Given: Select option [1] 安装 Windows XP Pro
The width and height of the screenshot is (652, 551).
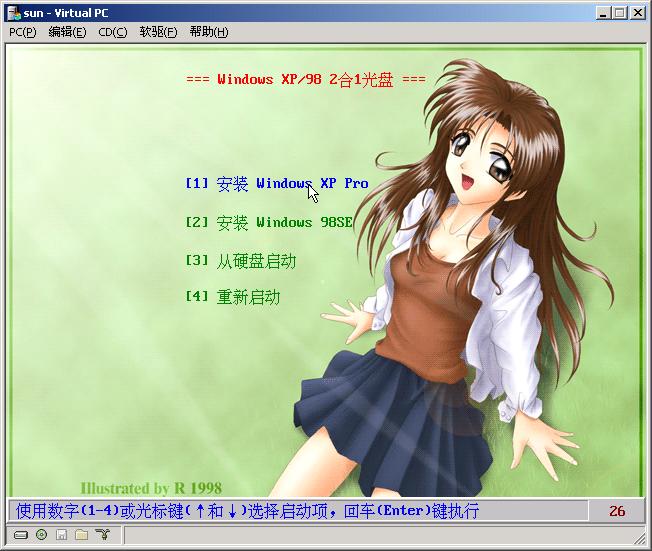Looking at the screenshot, I should pos(277,183).
